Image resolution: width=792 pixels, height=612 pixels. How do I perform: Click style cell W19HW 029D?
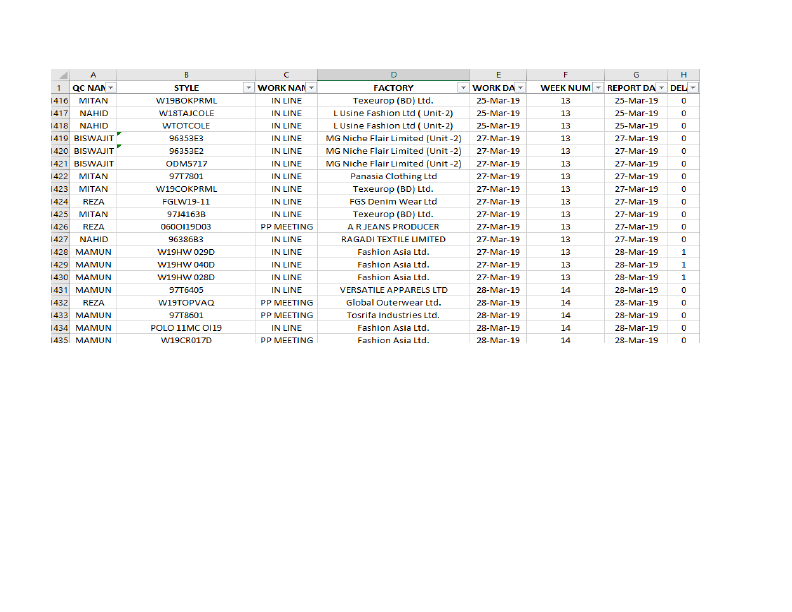[x=186, y=252]
